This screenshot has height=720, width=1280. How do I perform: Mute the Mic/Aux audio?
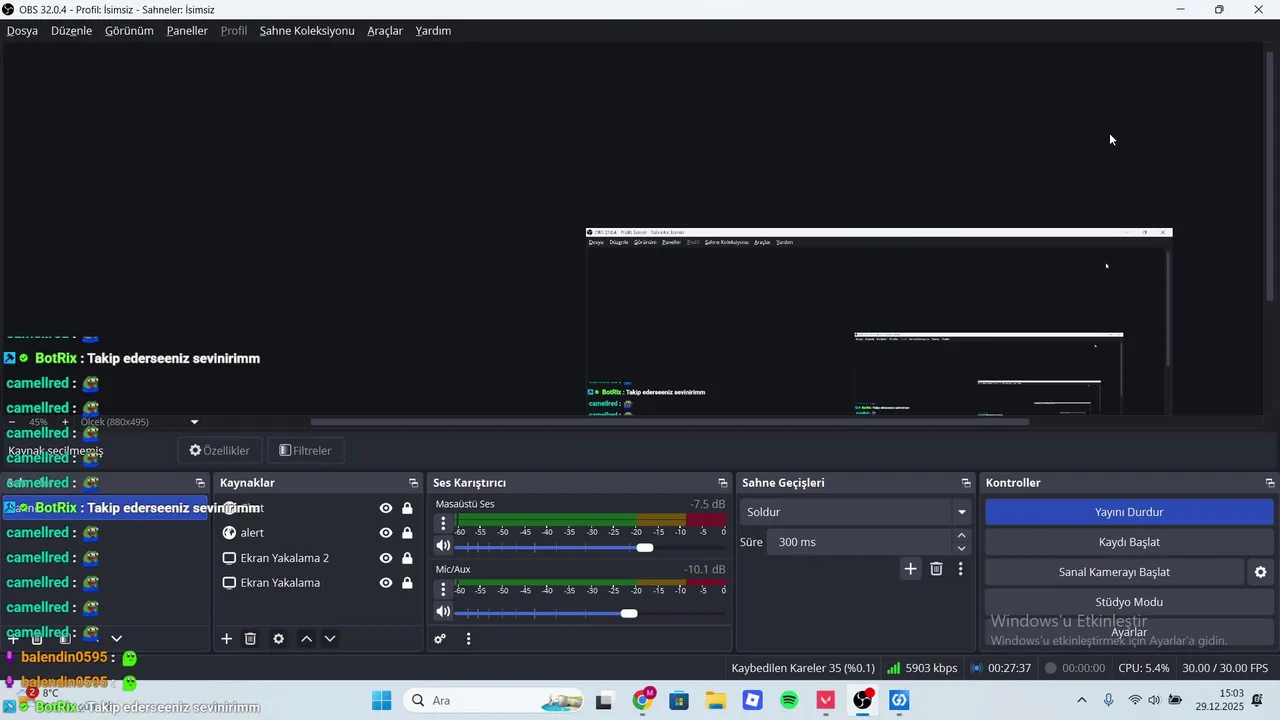pyautogui.click(x=443, y=612)
